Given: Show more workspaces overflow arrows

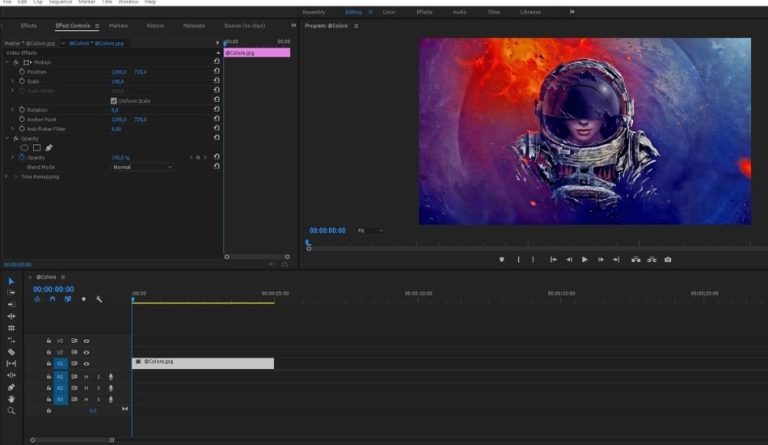Looking at the screenshot, I should 572,12.
